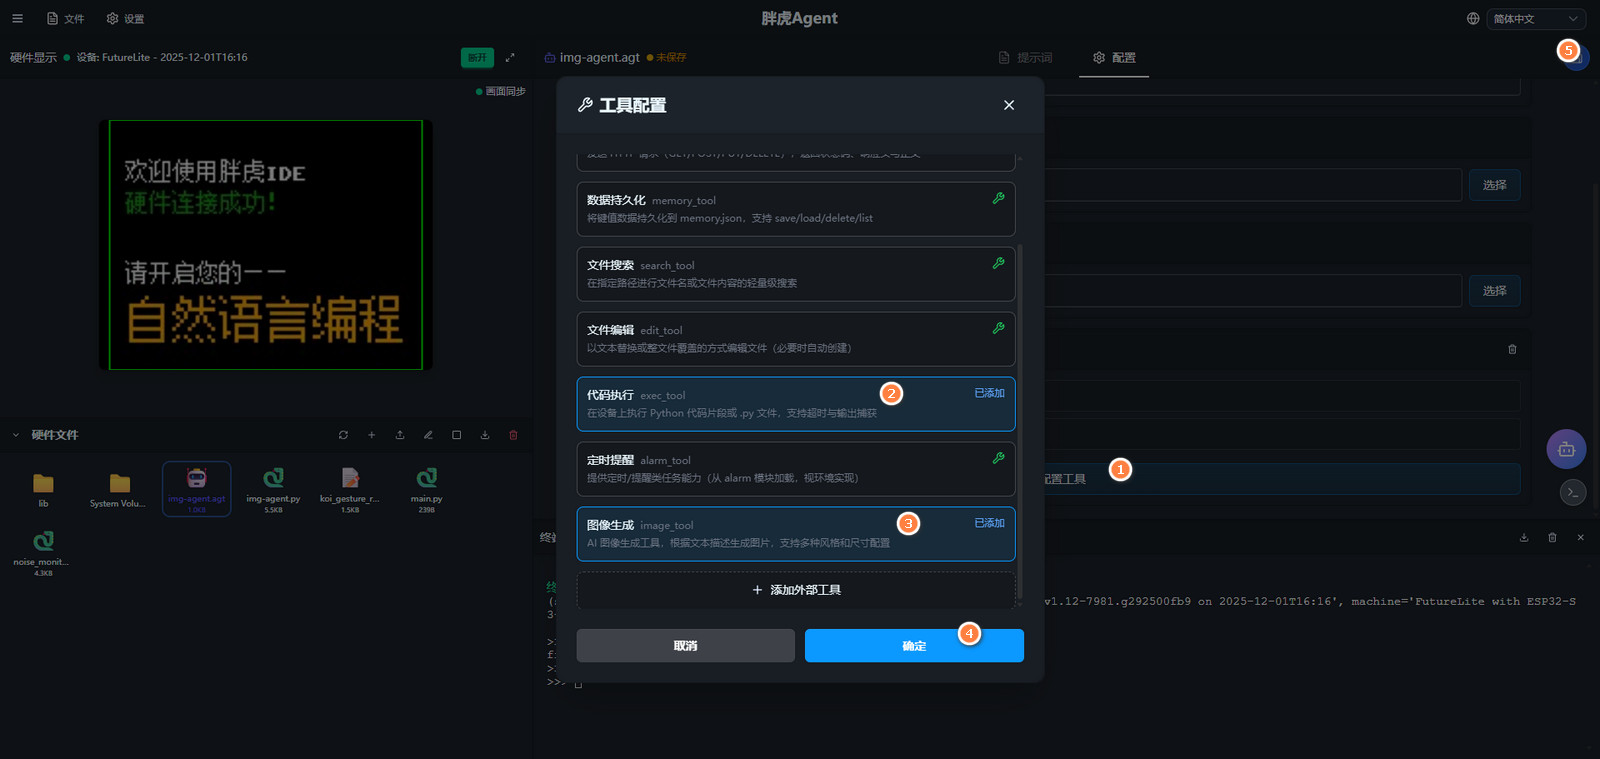The image size is (1600, 759).
Task: Open the 文件 menu
Action: pyautogui.click(x=65, y=19)
